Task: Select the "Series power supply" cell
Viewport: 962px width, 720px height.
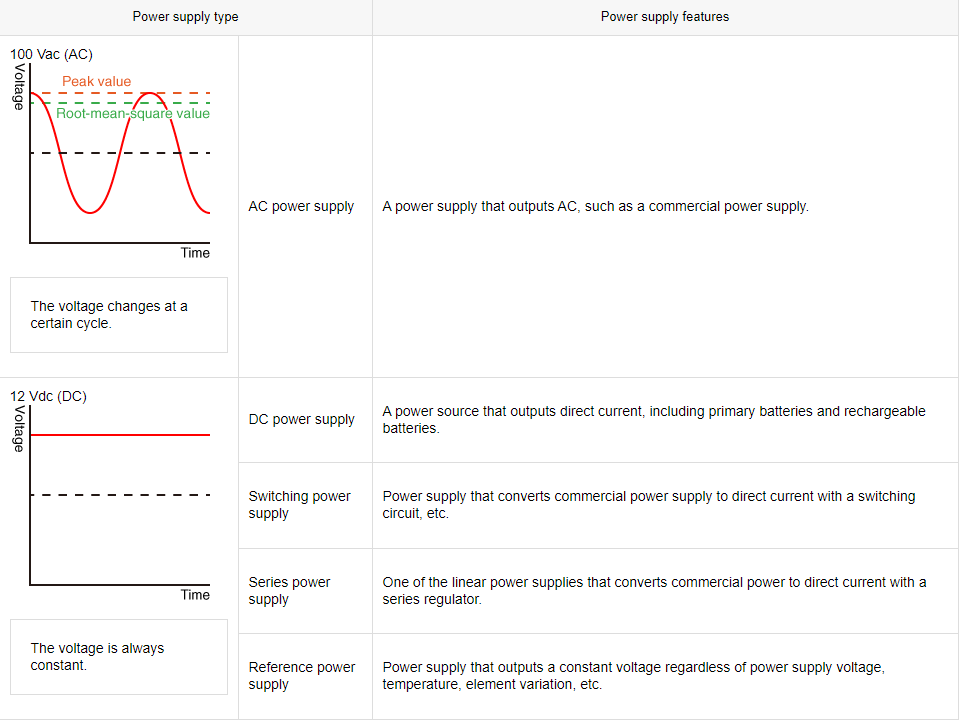Action: (289, 590)
